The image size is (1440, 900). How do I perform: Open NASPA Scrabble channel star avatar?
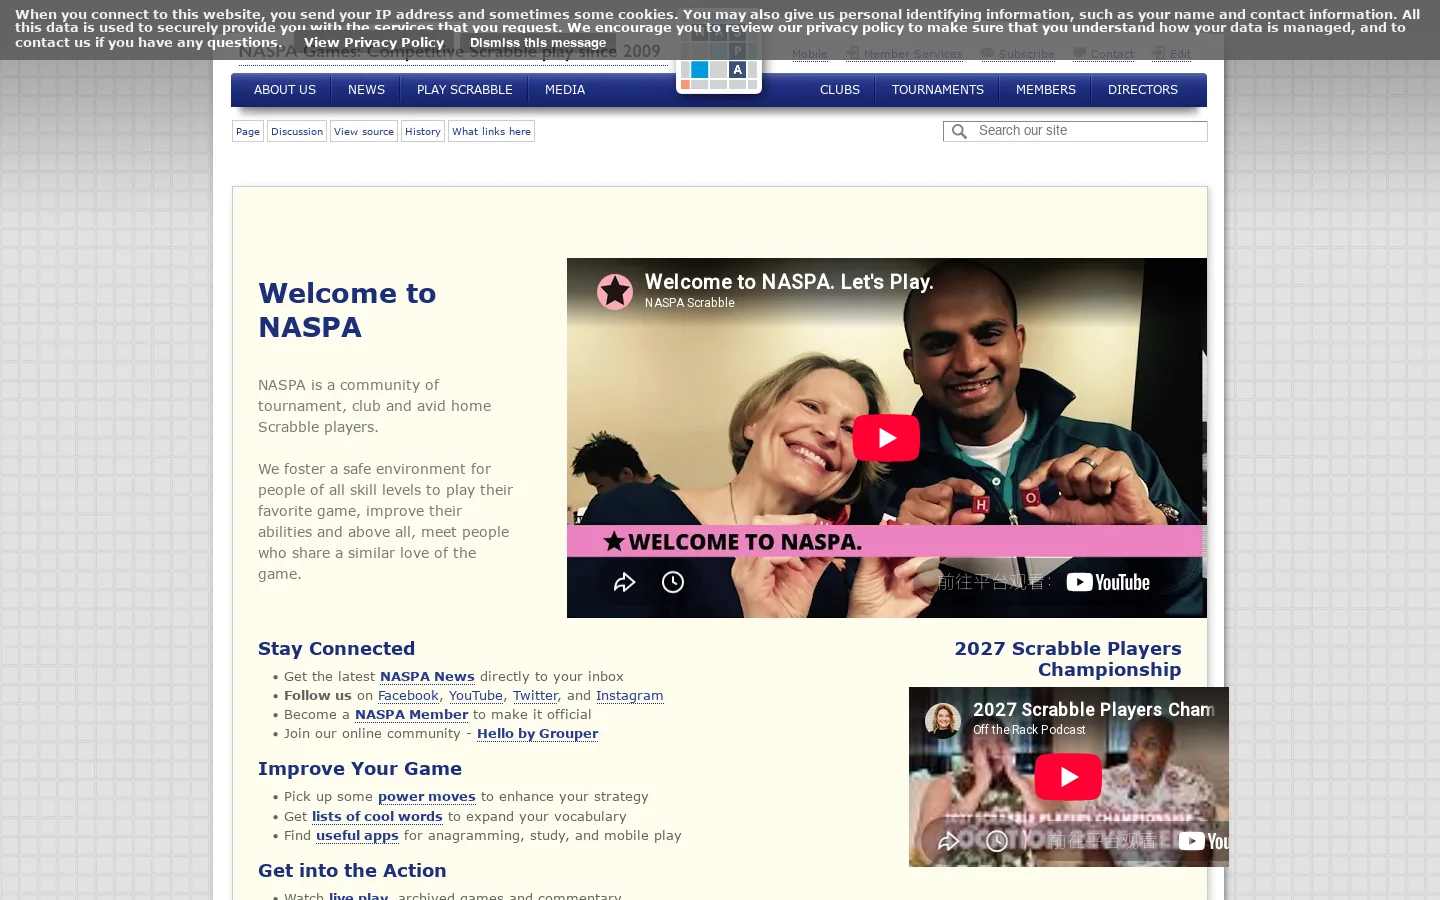615,291
